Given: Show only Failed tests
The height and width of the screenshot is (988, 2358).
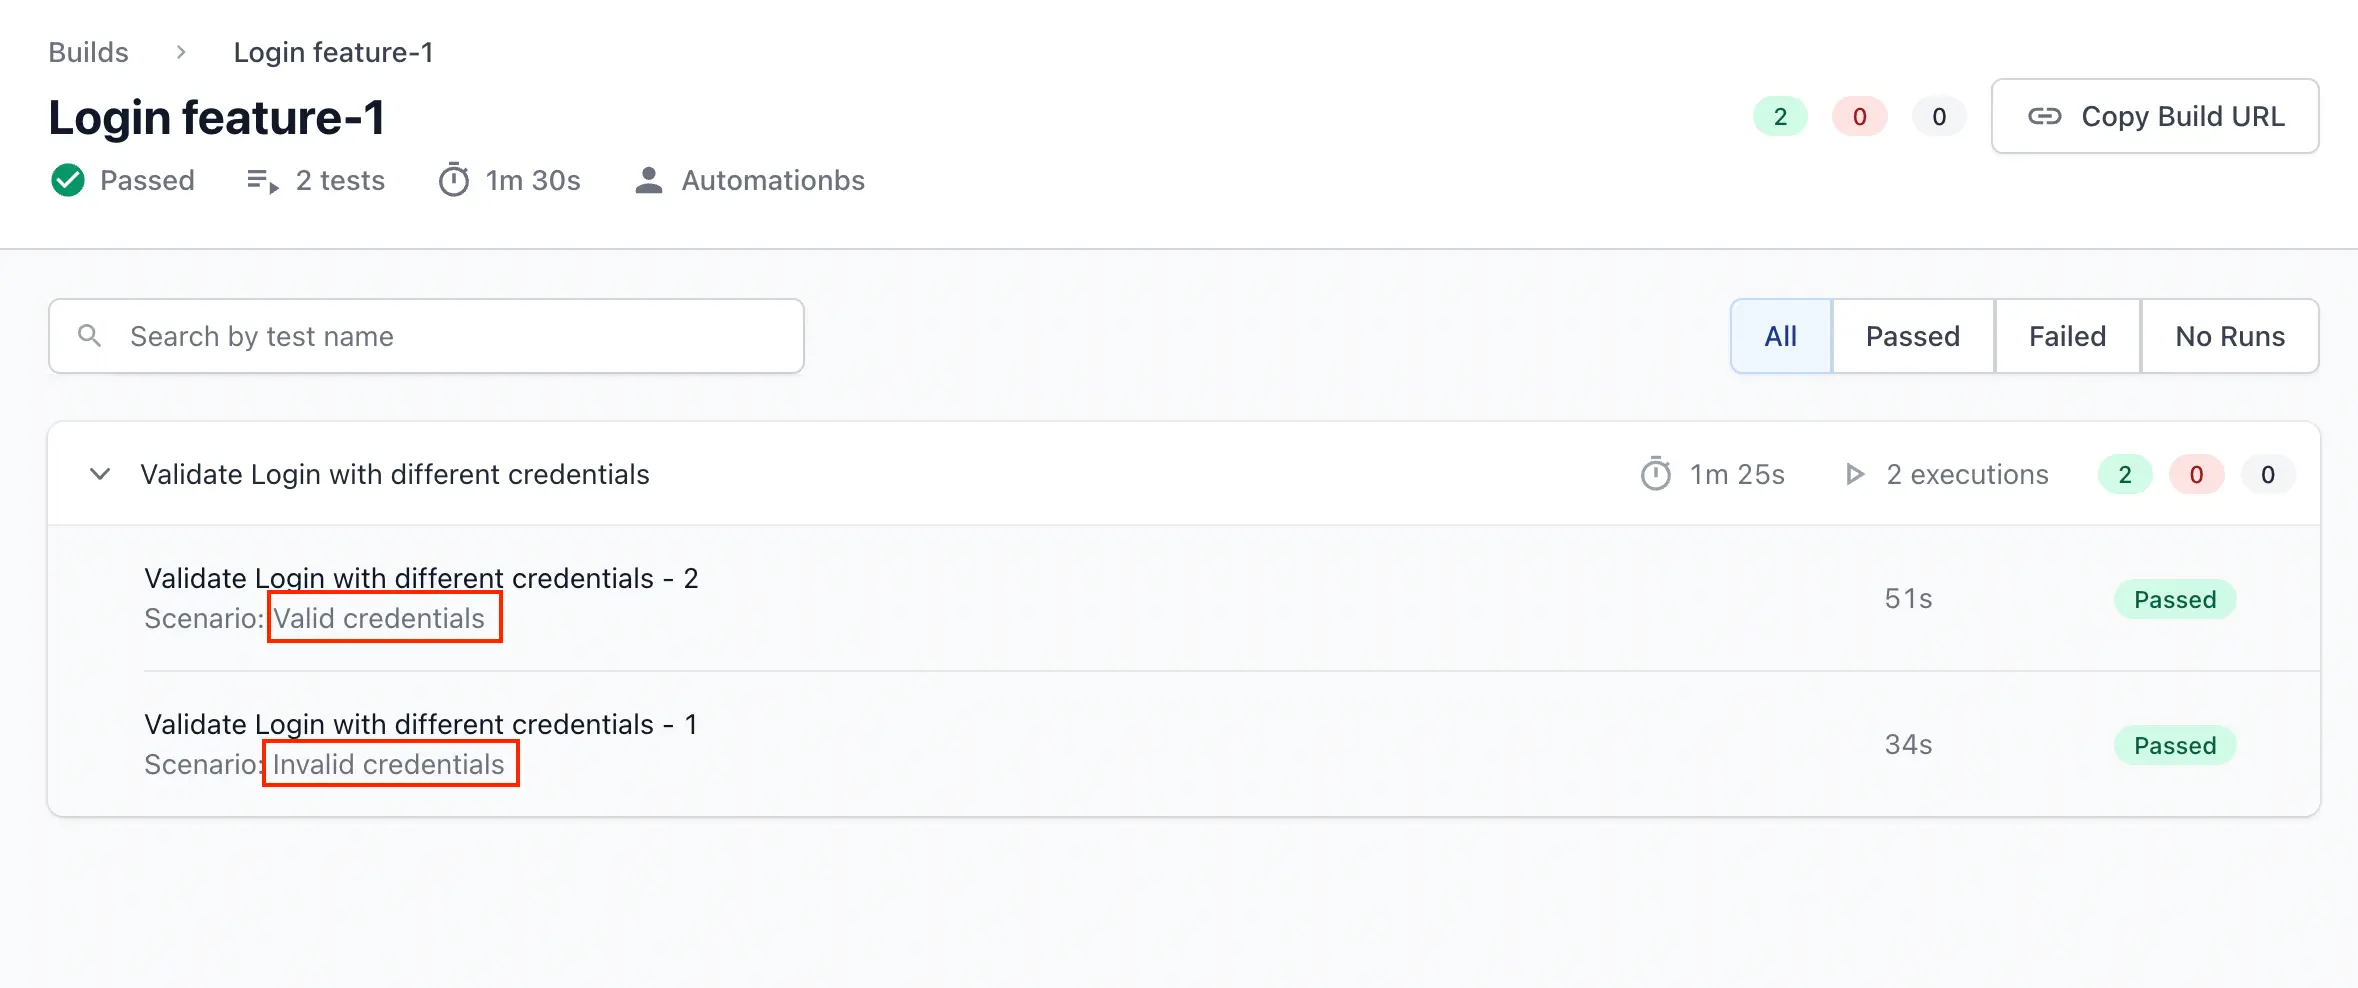Looking at the screenshot, I should click(x=2067, y=336).
